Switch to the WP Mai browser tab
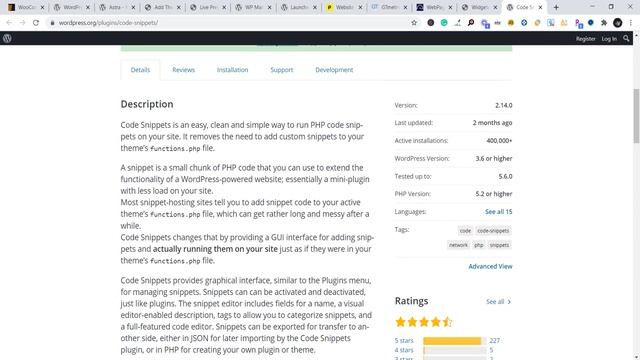Viewport: 640px width, 360px height. [x=253, y=7]
